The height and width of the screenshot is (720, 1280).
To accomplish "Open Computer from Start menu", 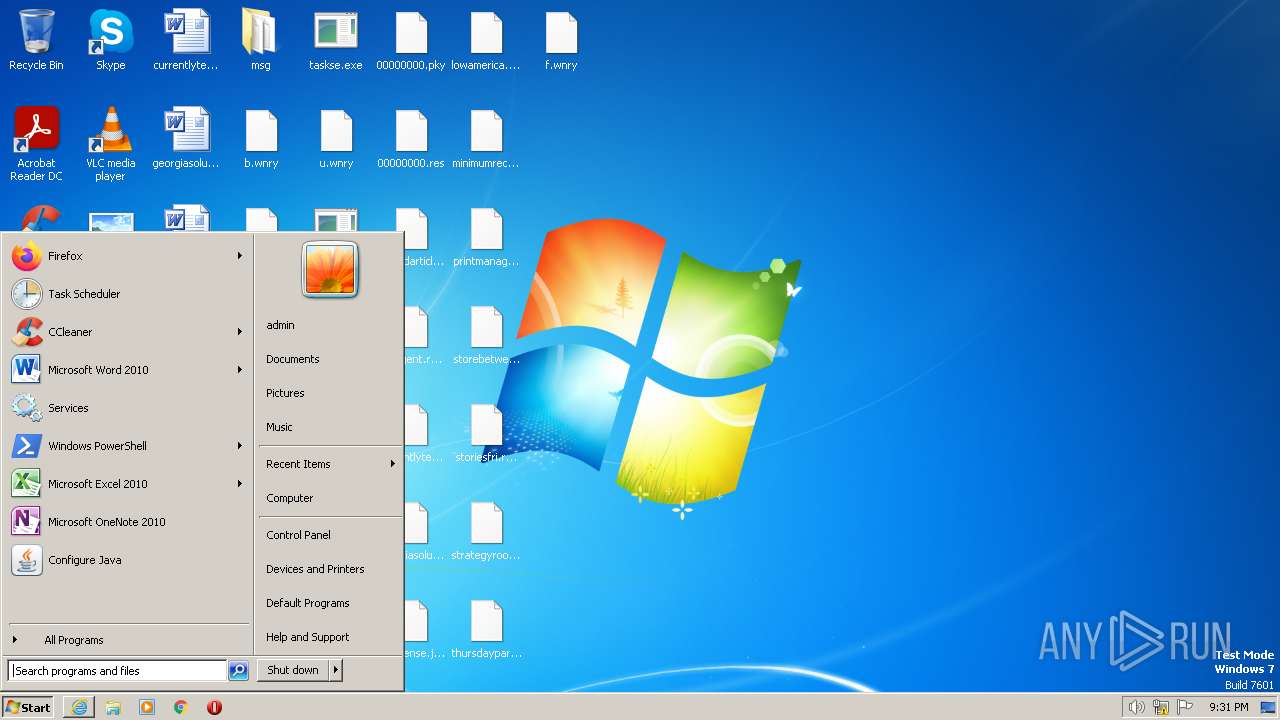I will click(x=330, y=498).
